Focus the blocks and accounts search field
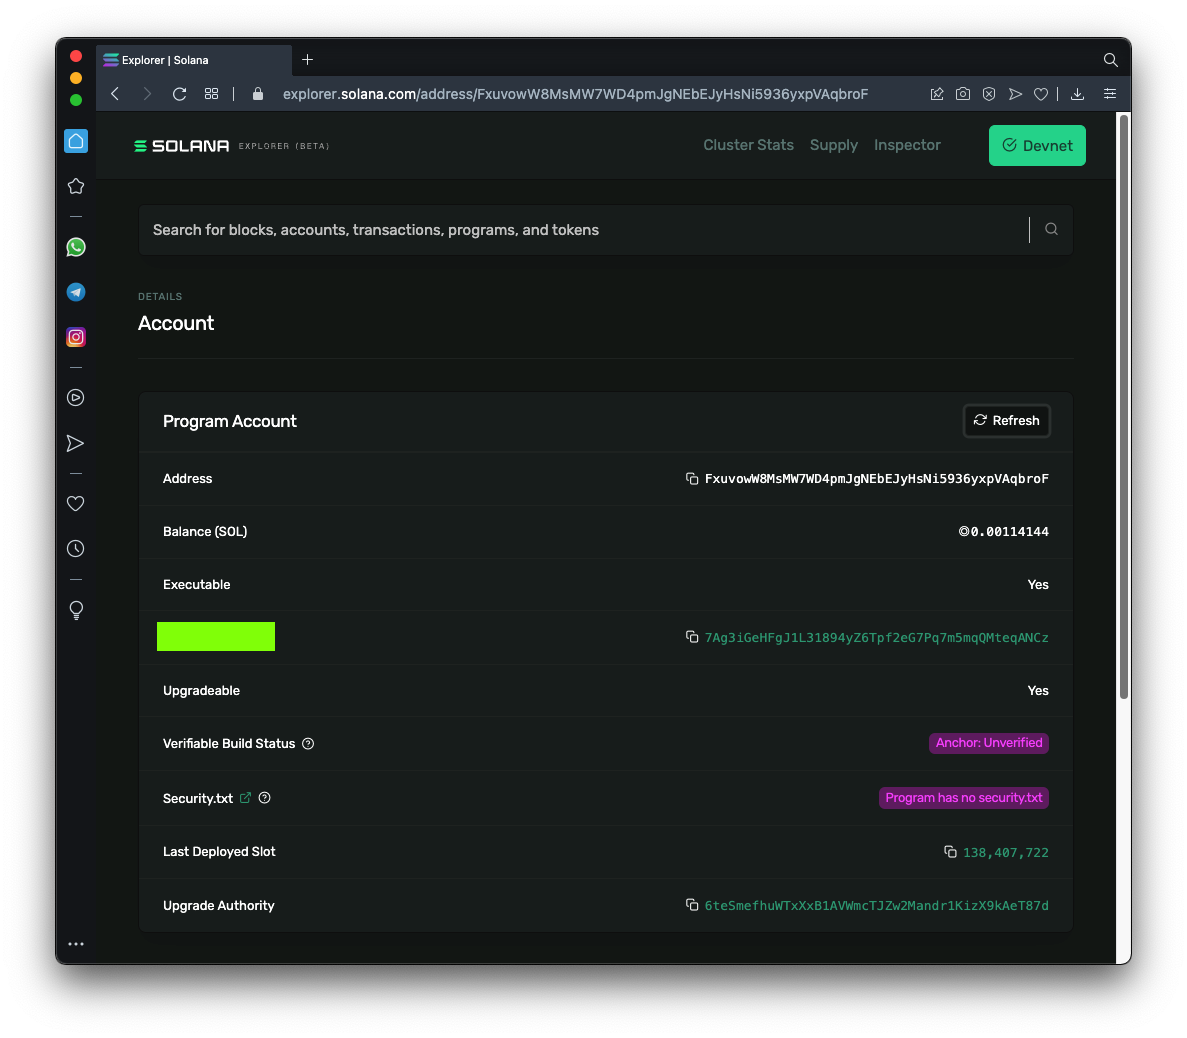 tap(585, 230)
